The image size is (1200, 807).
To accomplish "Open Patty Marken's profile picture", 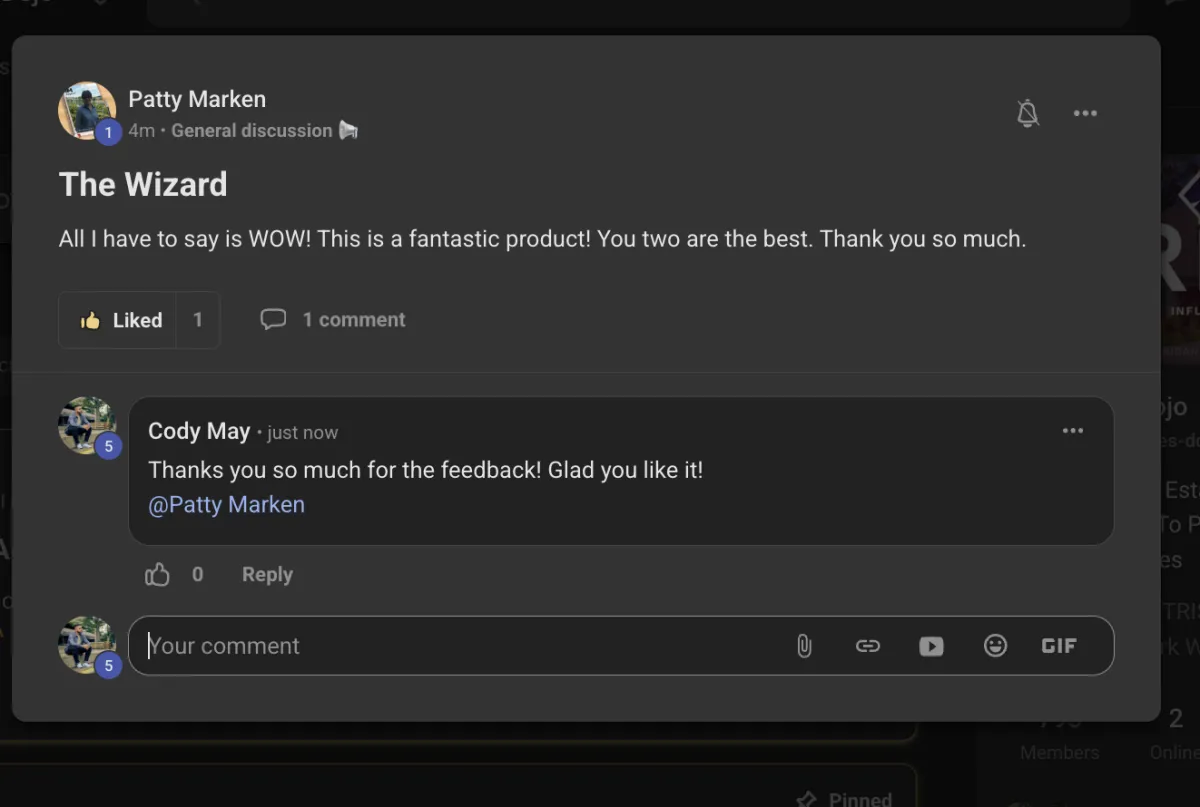I will 87,111.
